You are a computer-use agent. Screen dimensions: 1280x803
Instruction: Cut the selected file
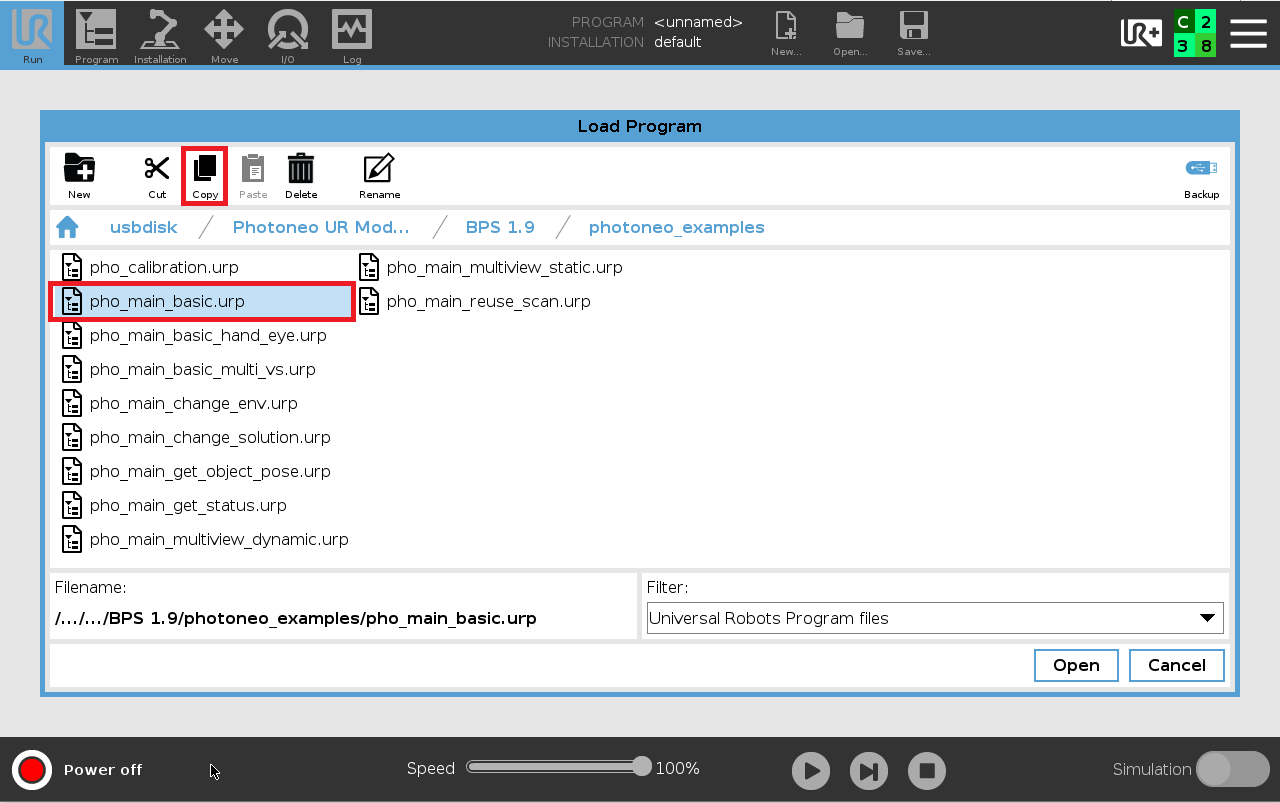click(157, 177)
